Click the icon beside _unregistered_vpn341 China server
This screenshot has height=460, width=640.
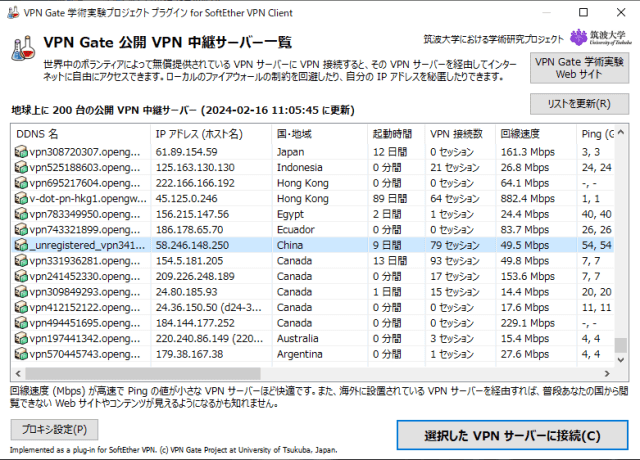(21, 245)
